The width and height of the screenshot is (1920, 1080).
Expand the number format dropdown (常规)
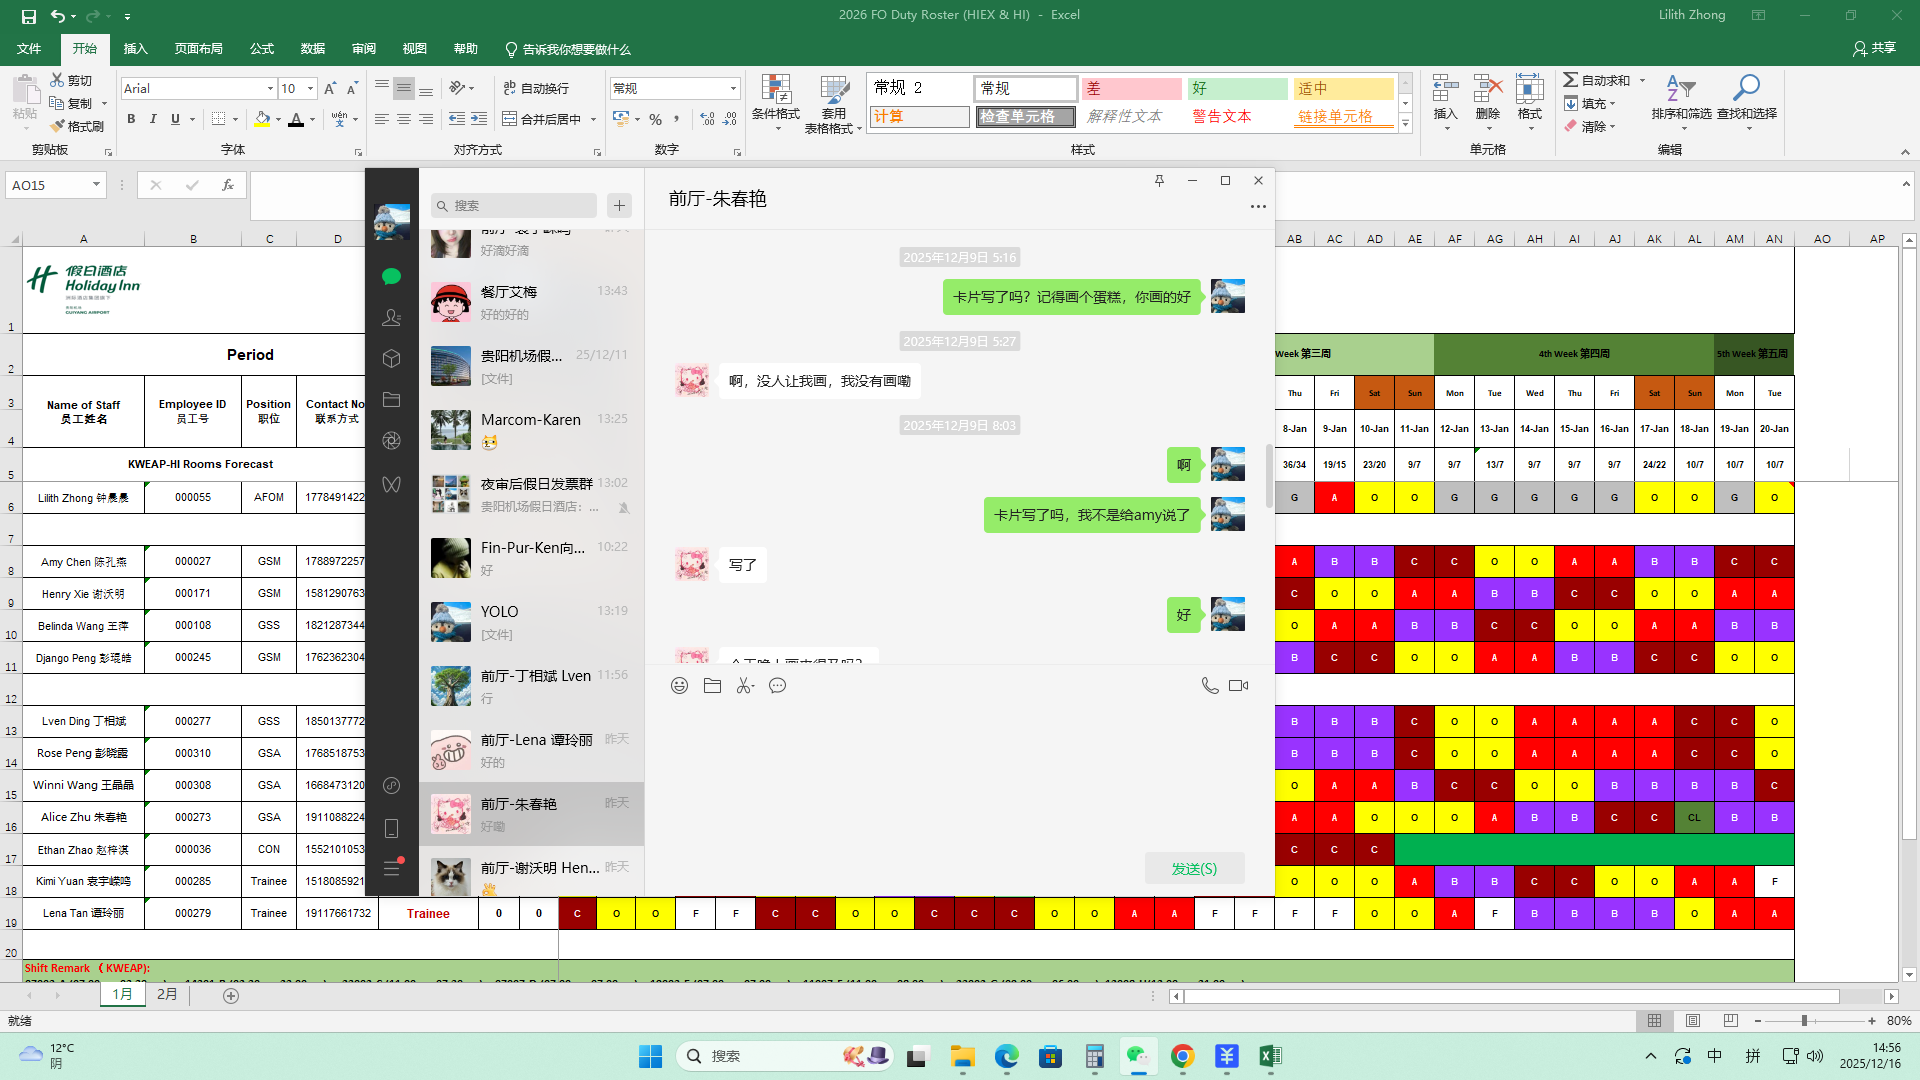733,89
